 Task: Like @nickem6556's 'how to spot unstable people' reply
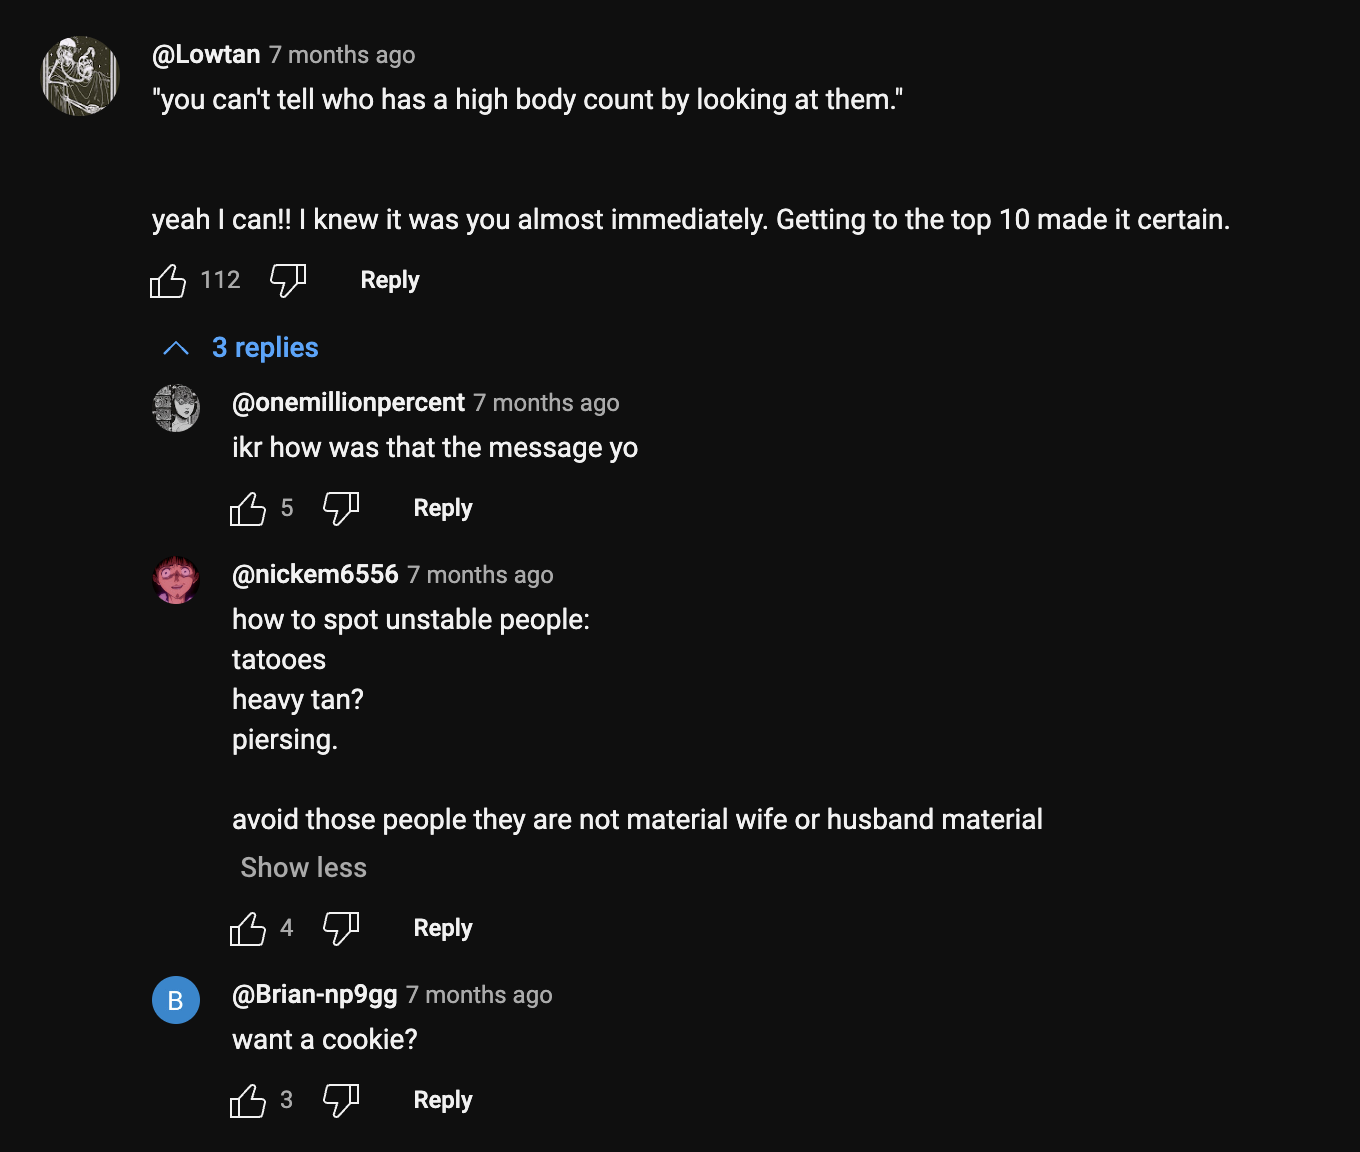(247, 928)
